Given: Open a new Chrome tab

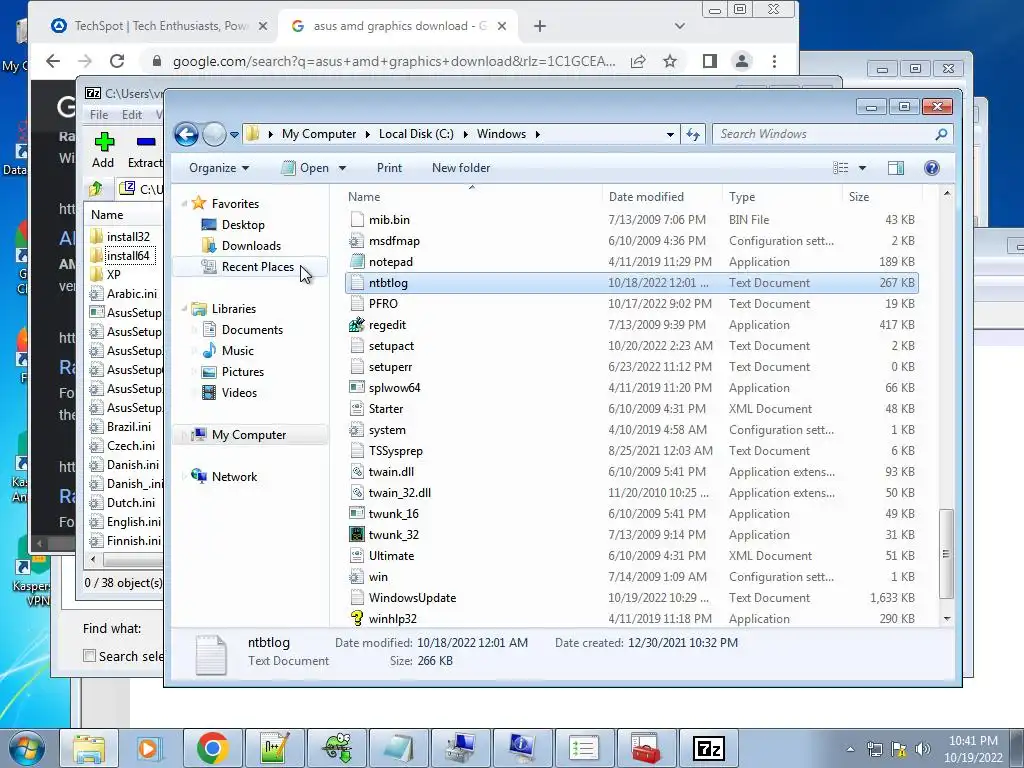Looking at the screenshot, I should (x=539, y=26).
